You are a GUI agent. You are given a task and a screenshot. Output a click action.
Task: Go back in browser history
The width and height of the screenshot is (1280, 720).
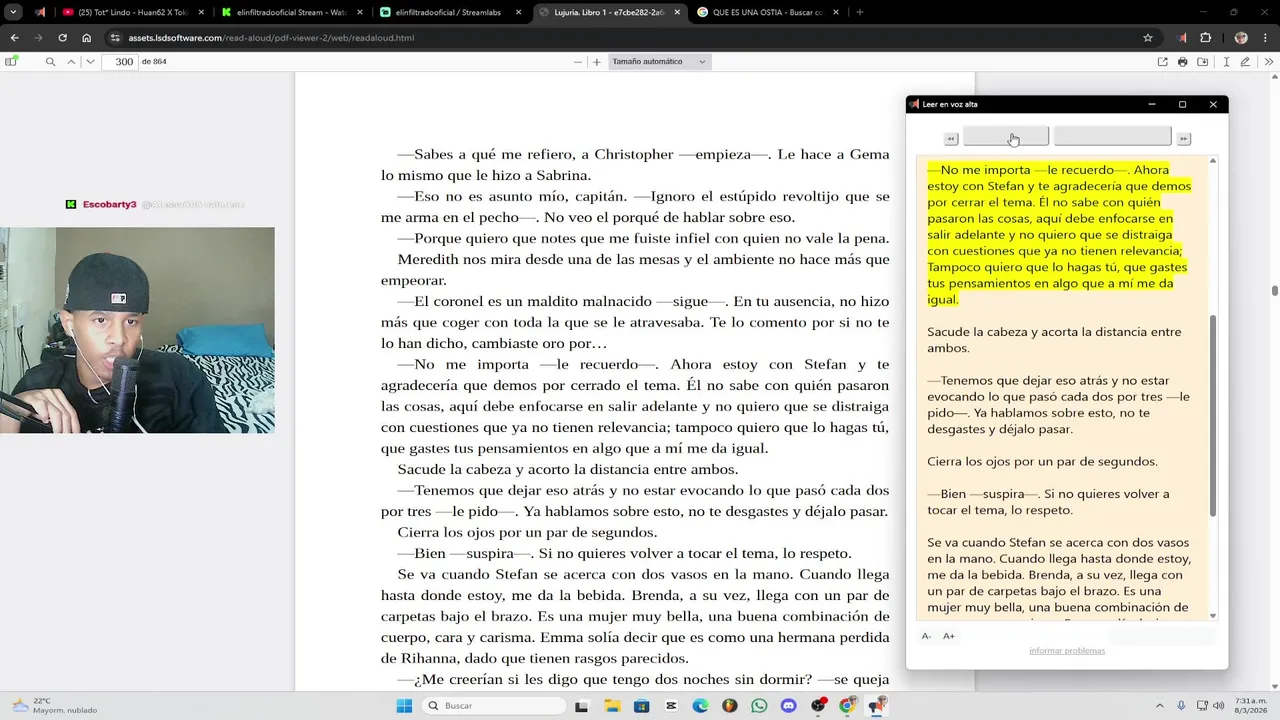tap(14, 38)
